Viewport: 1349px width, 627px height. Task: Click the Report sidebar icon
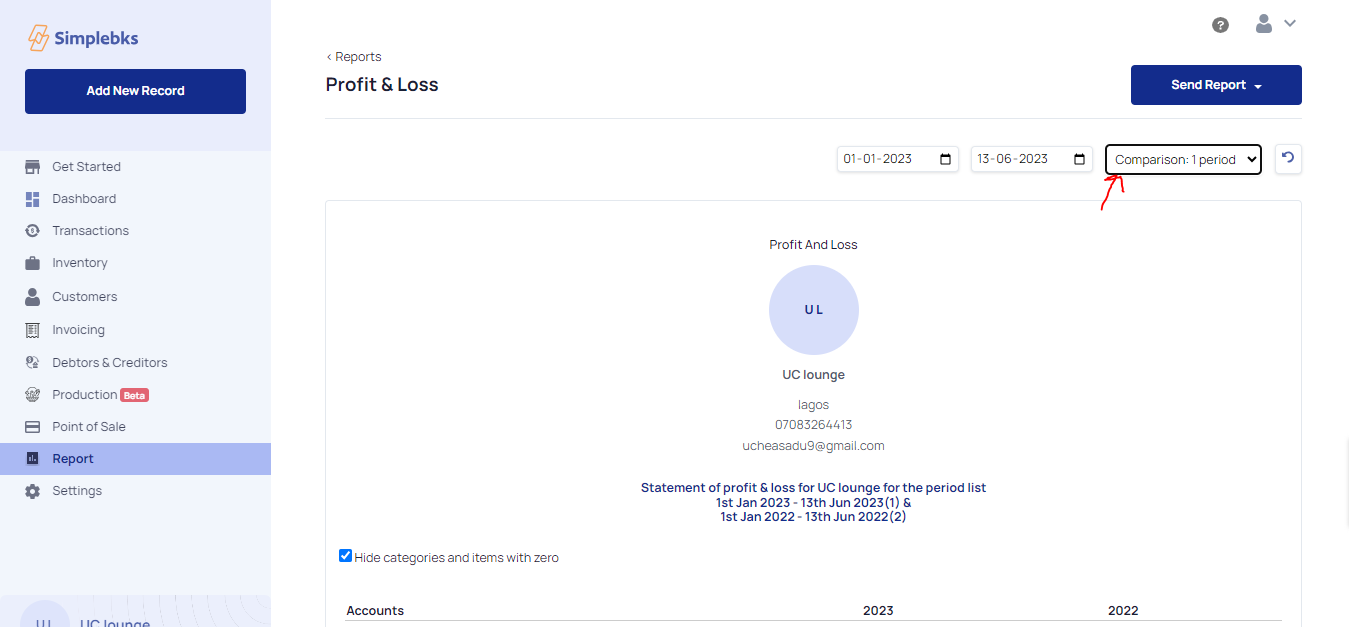tap(33, 459)
